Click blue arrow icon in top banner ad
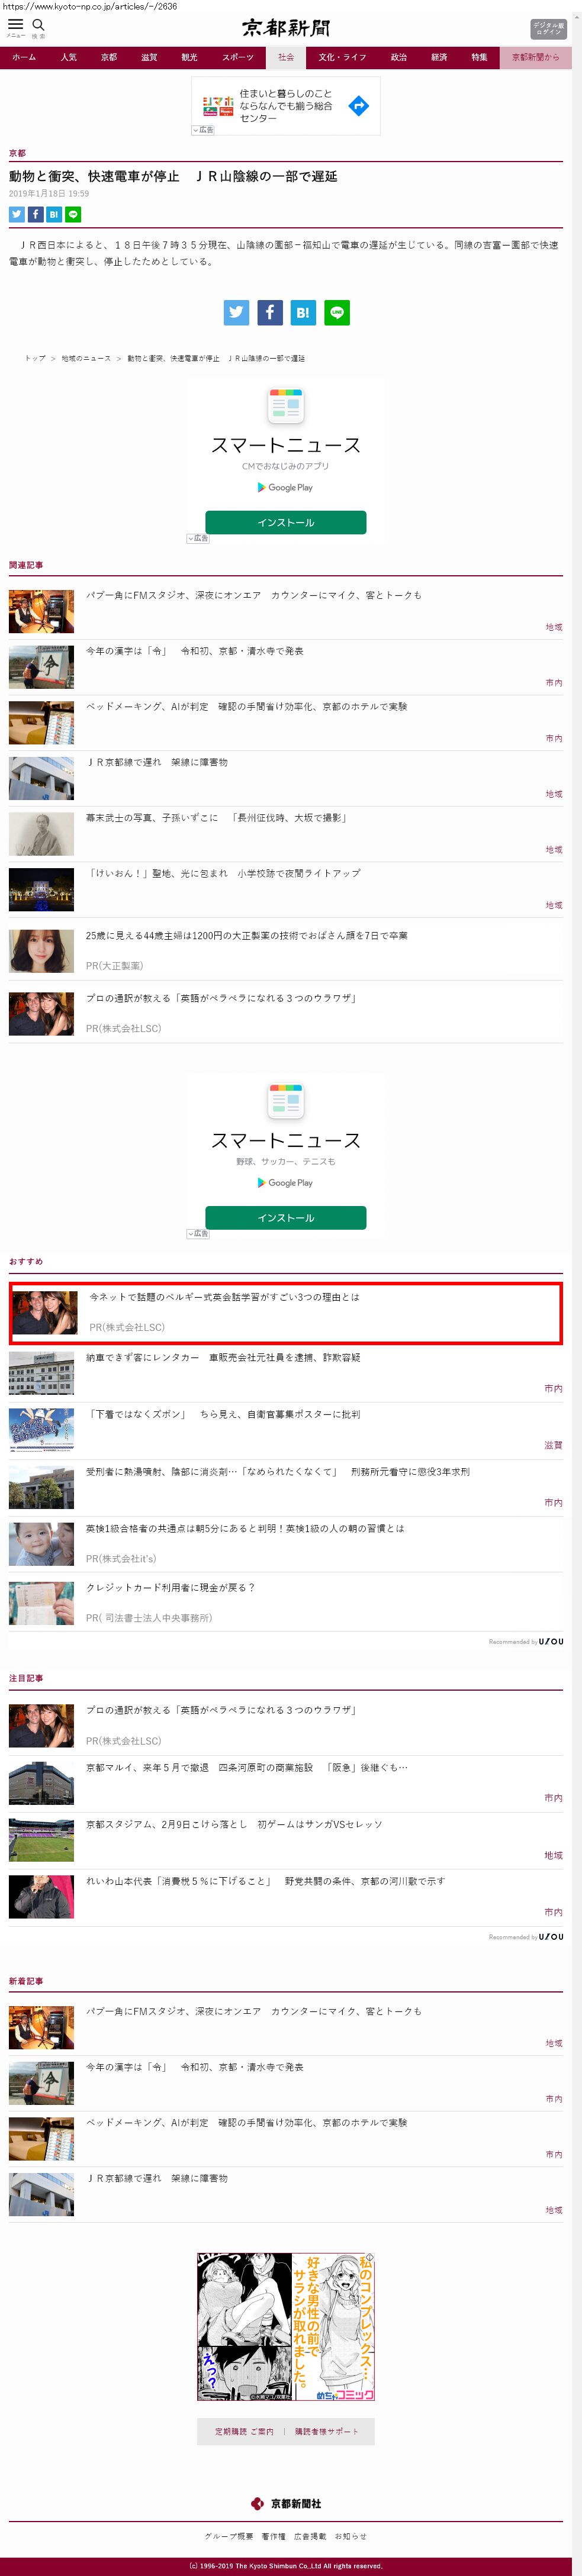Image resolution: width=582 pixels, height=2576 pixels. (x=358, y=106)
